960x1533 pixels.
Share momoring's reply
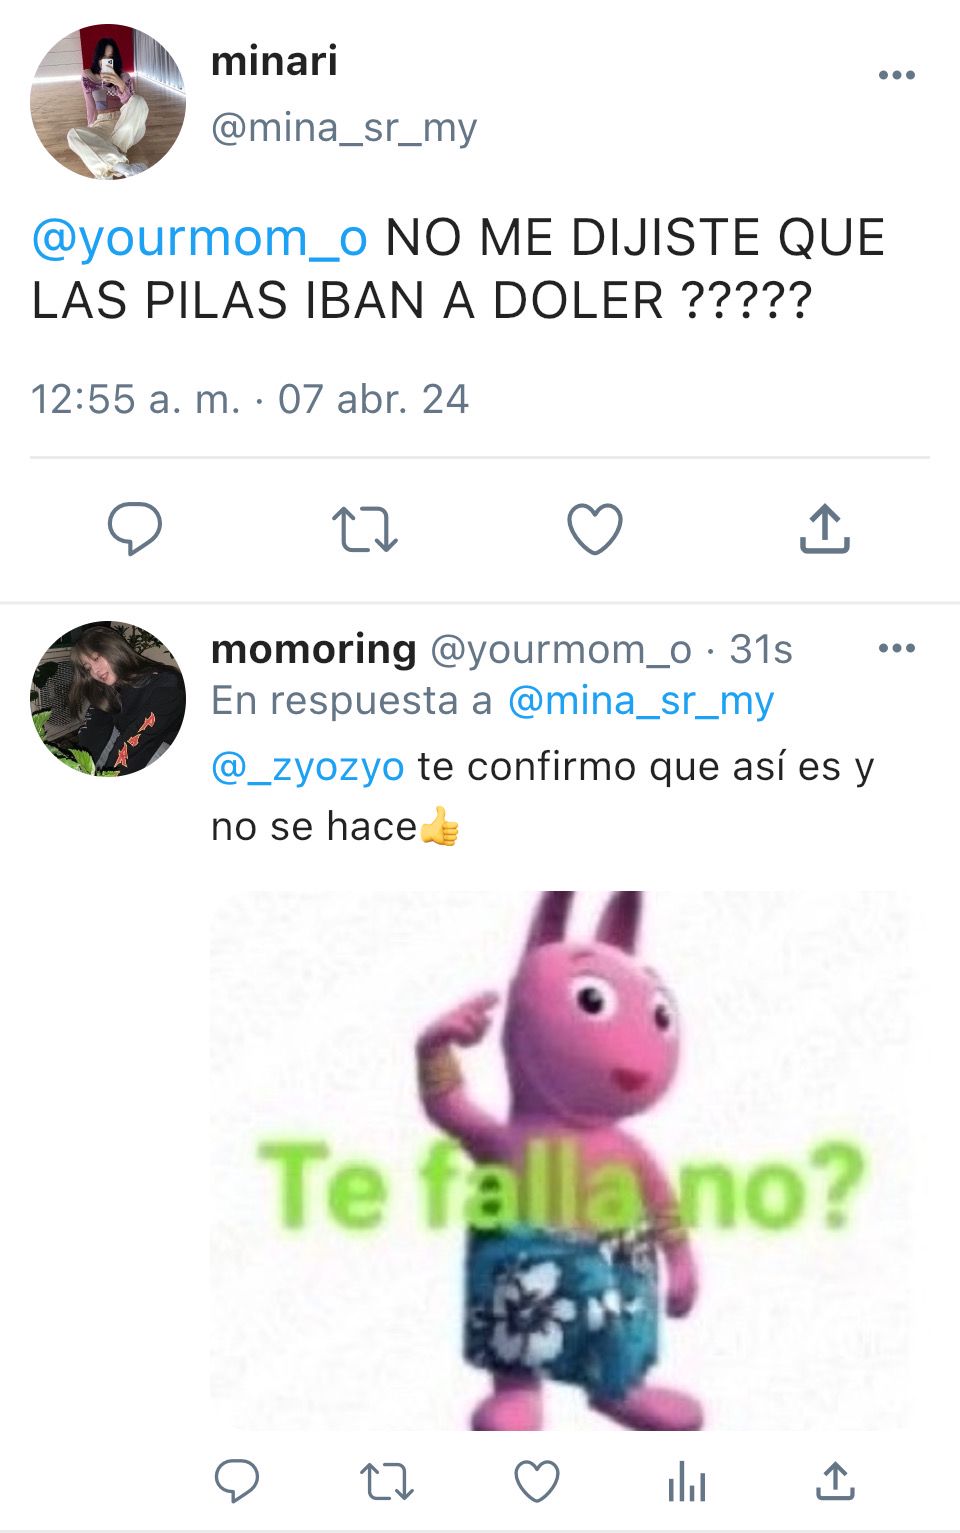pos(835,1481)
